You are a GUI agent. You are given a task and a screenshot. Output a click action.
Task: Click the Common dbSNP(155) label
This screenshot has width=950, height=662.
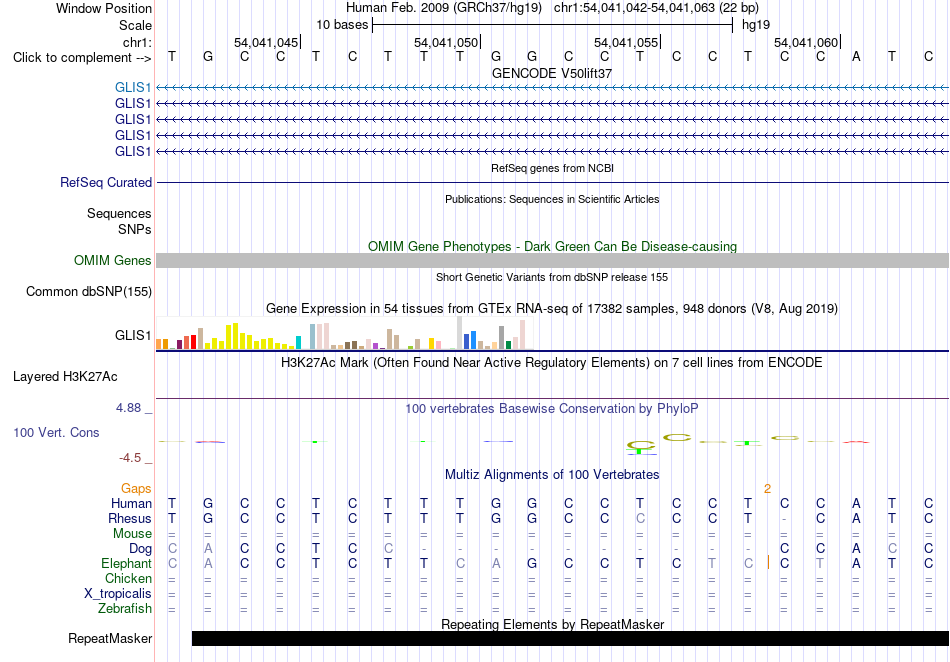[x=89, y=291]
